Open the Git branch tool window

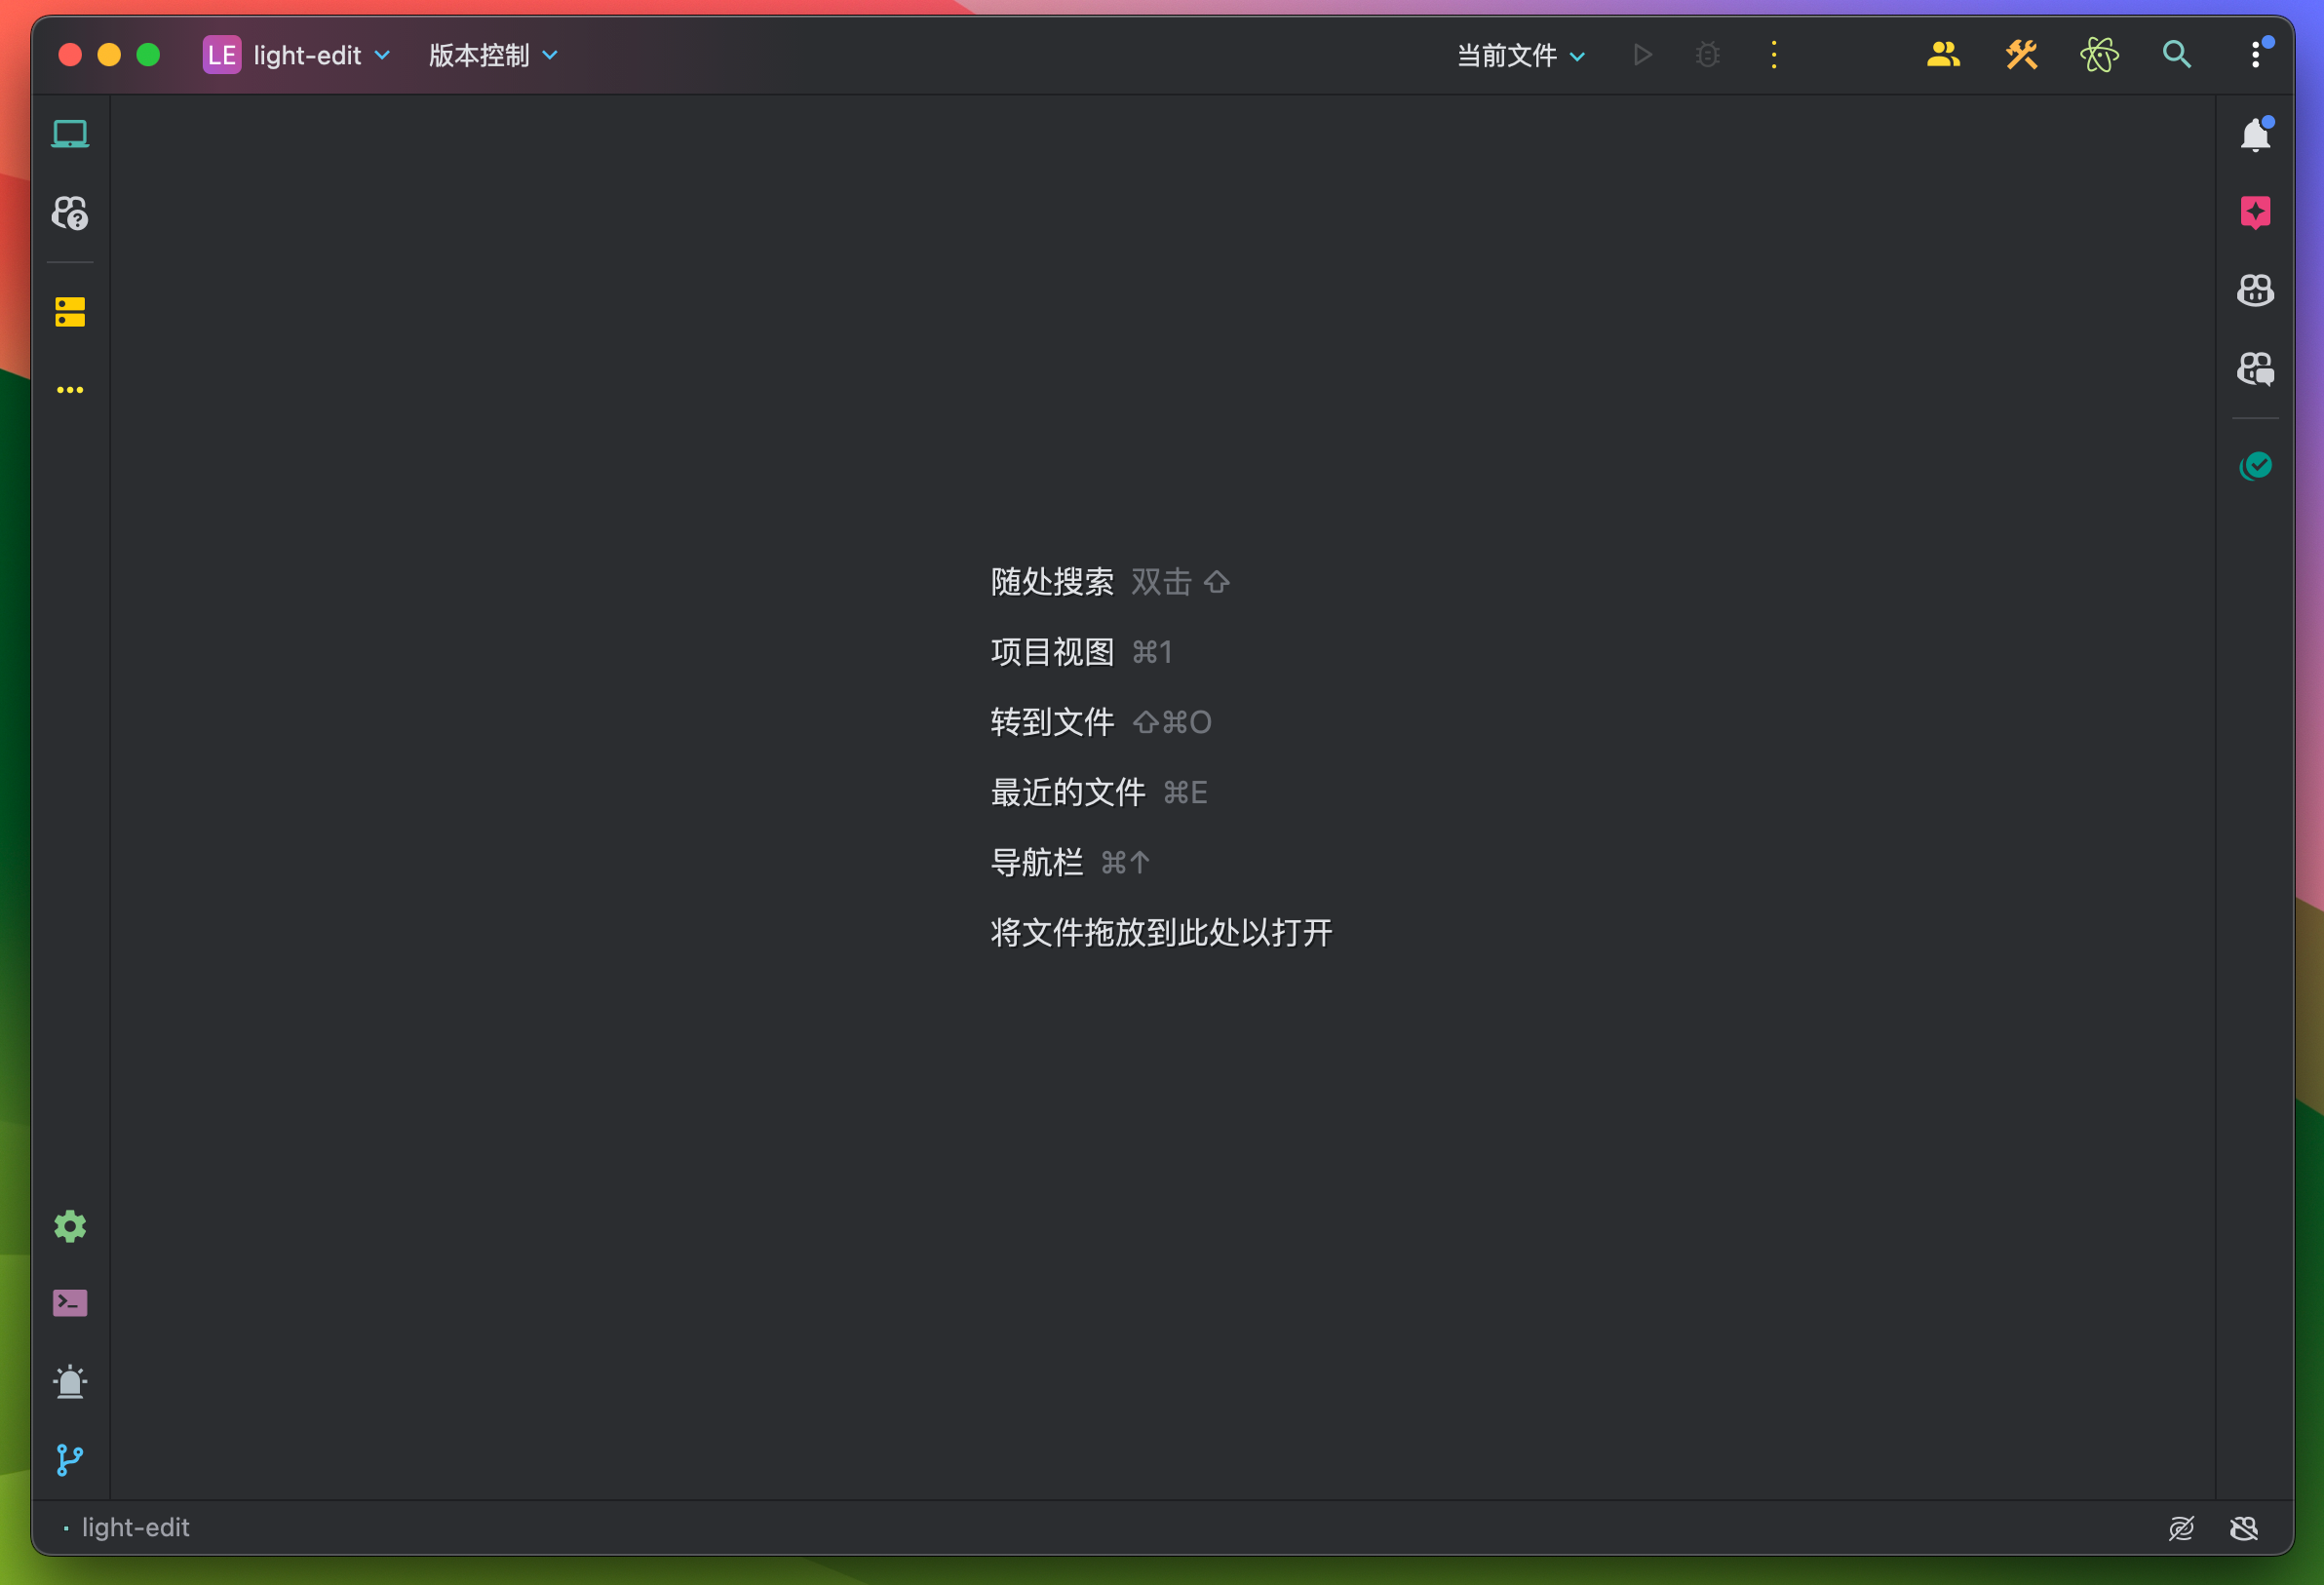pyautogui.click(x=70, y=1460)
